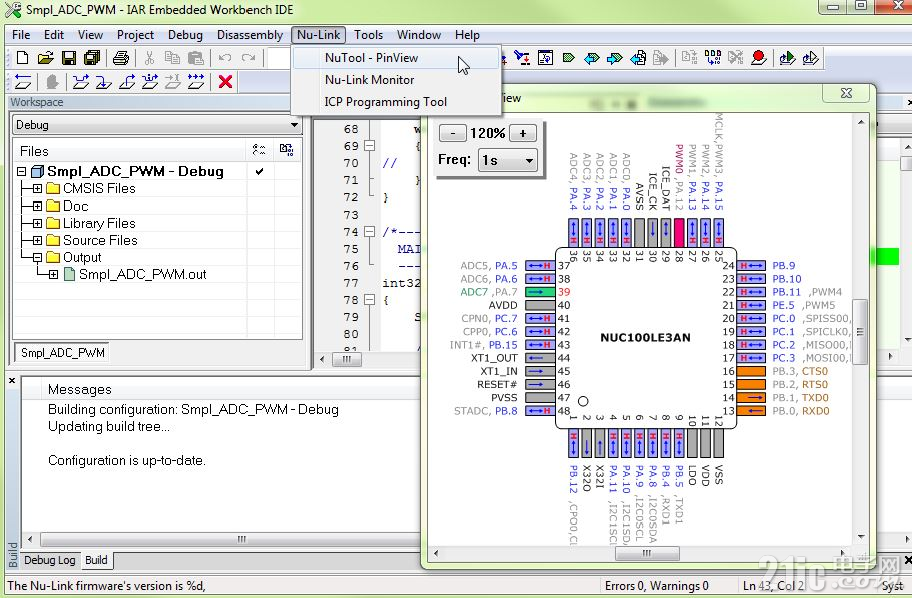
Task: Click the Next Statement debug icon
Action: (x=150, y=81)
